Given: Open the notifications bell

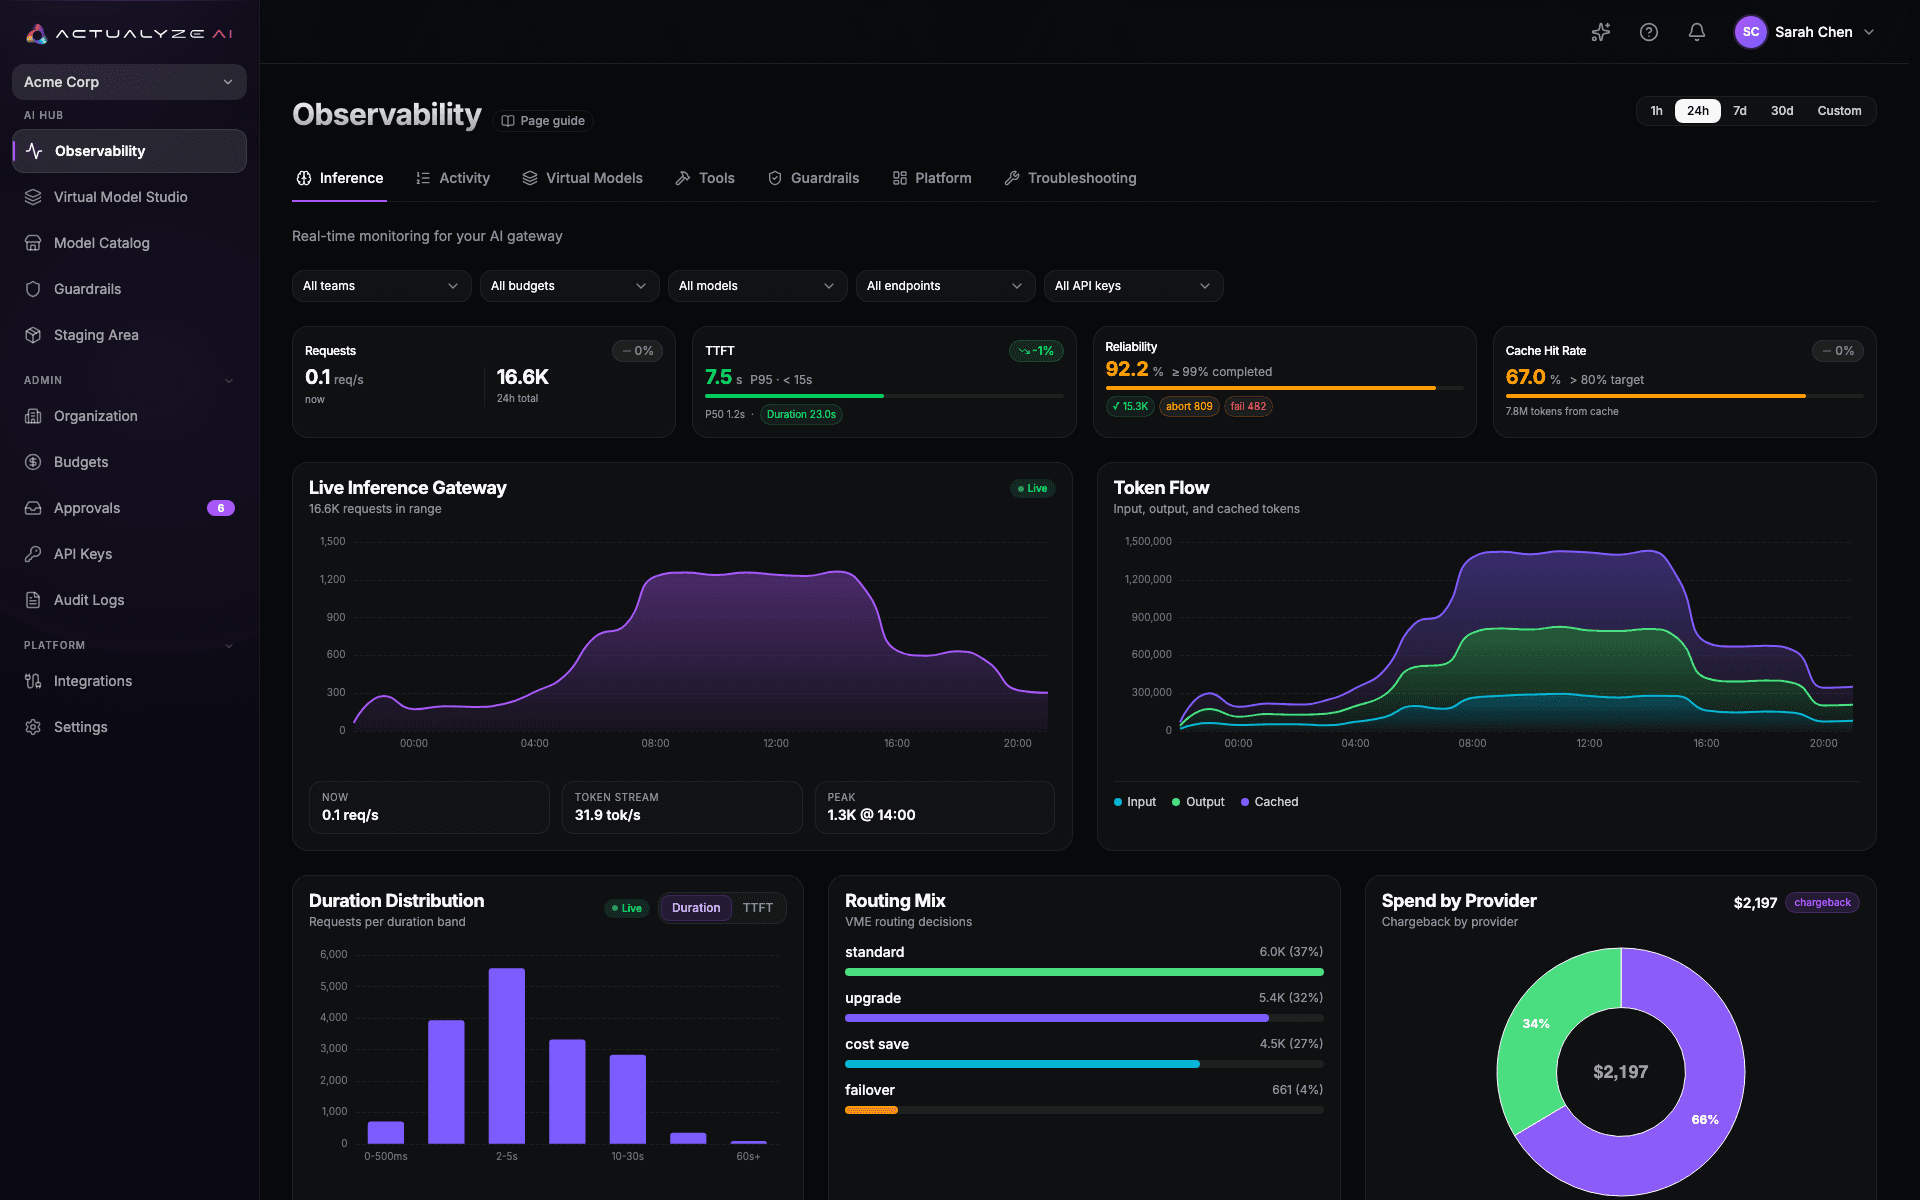Looking at the screenshot, I should 1697,32.
